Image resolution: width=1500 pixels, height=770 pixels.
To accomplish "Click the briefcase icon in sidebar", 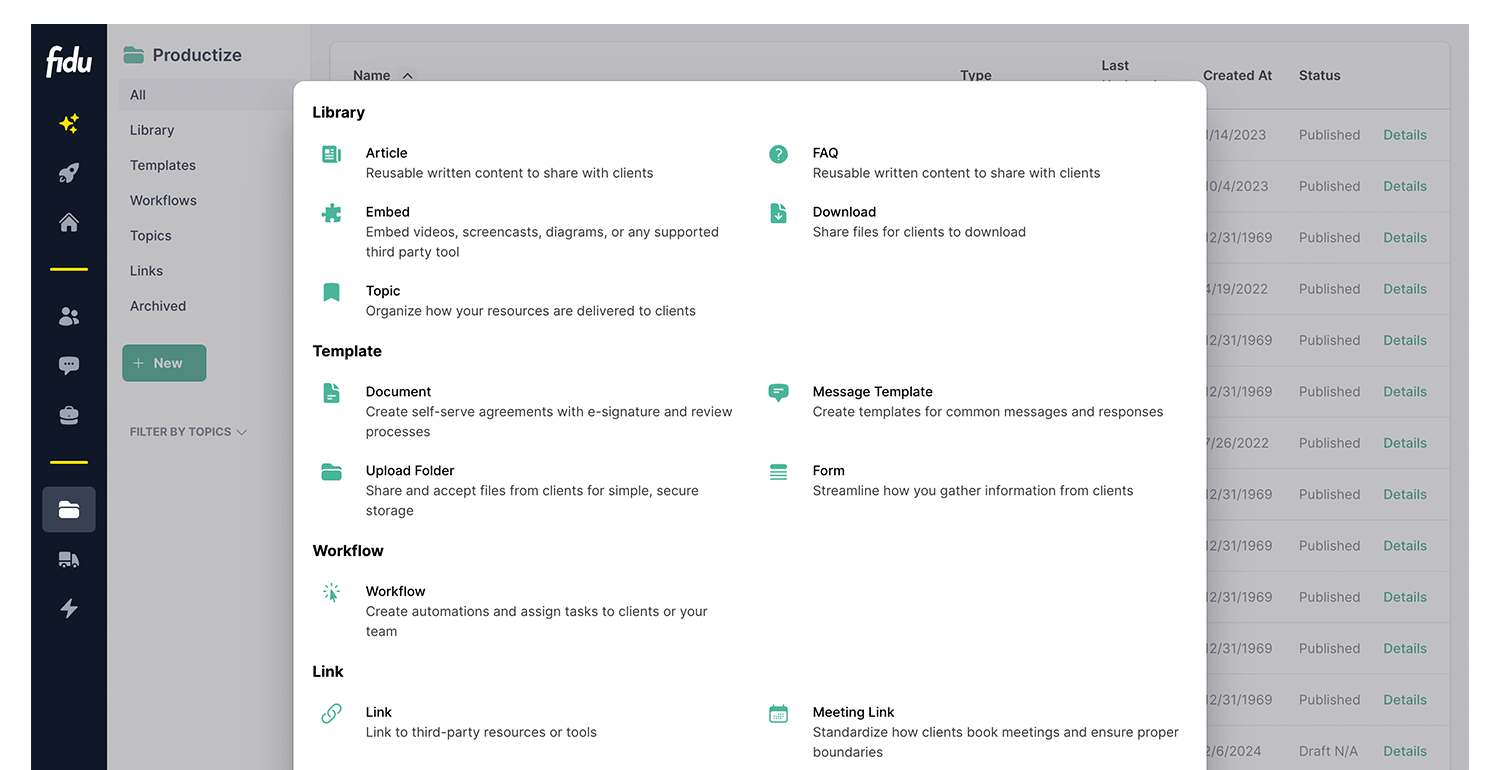I will click(69, 416).
